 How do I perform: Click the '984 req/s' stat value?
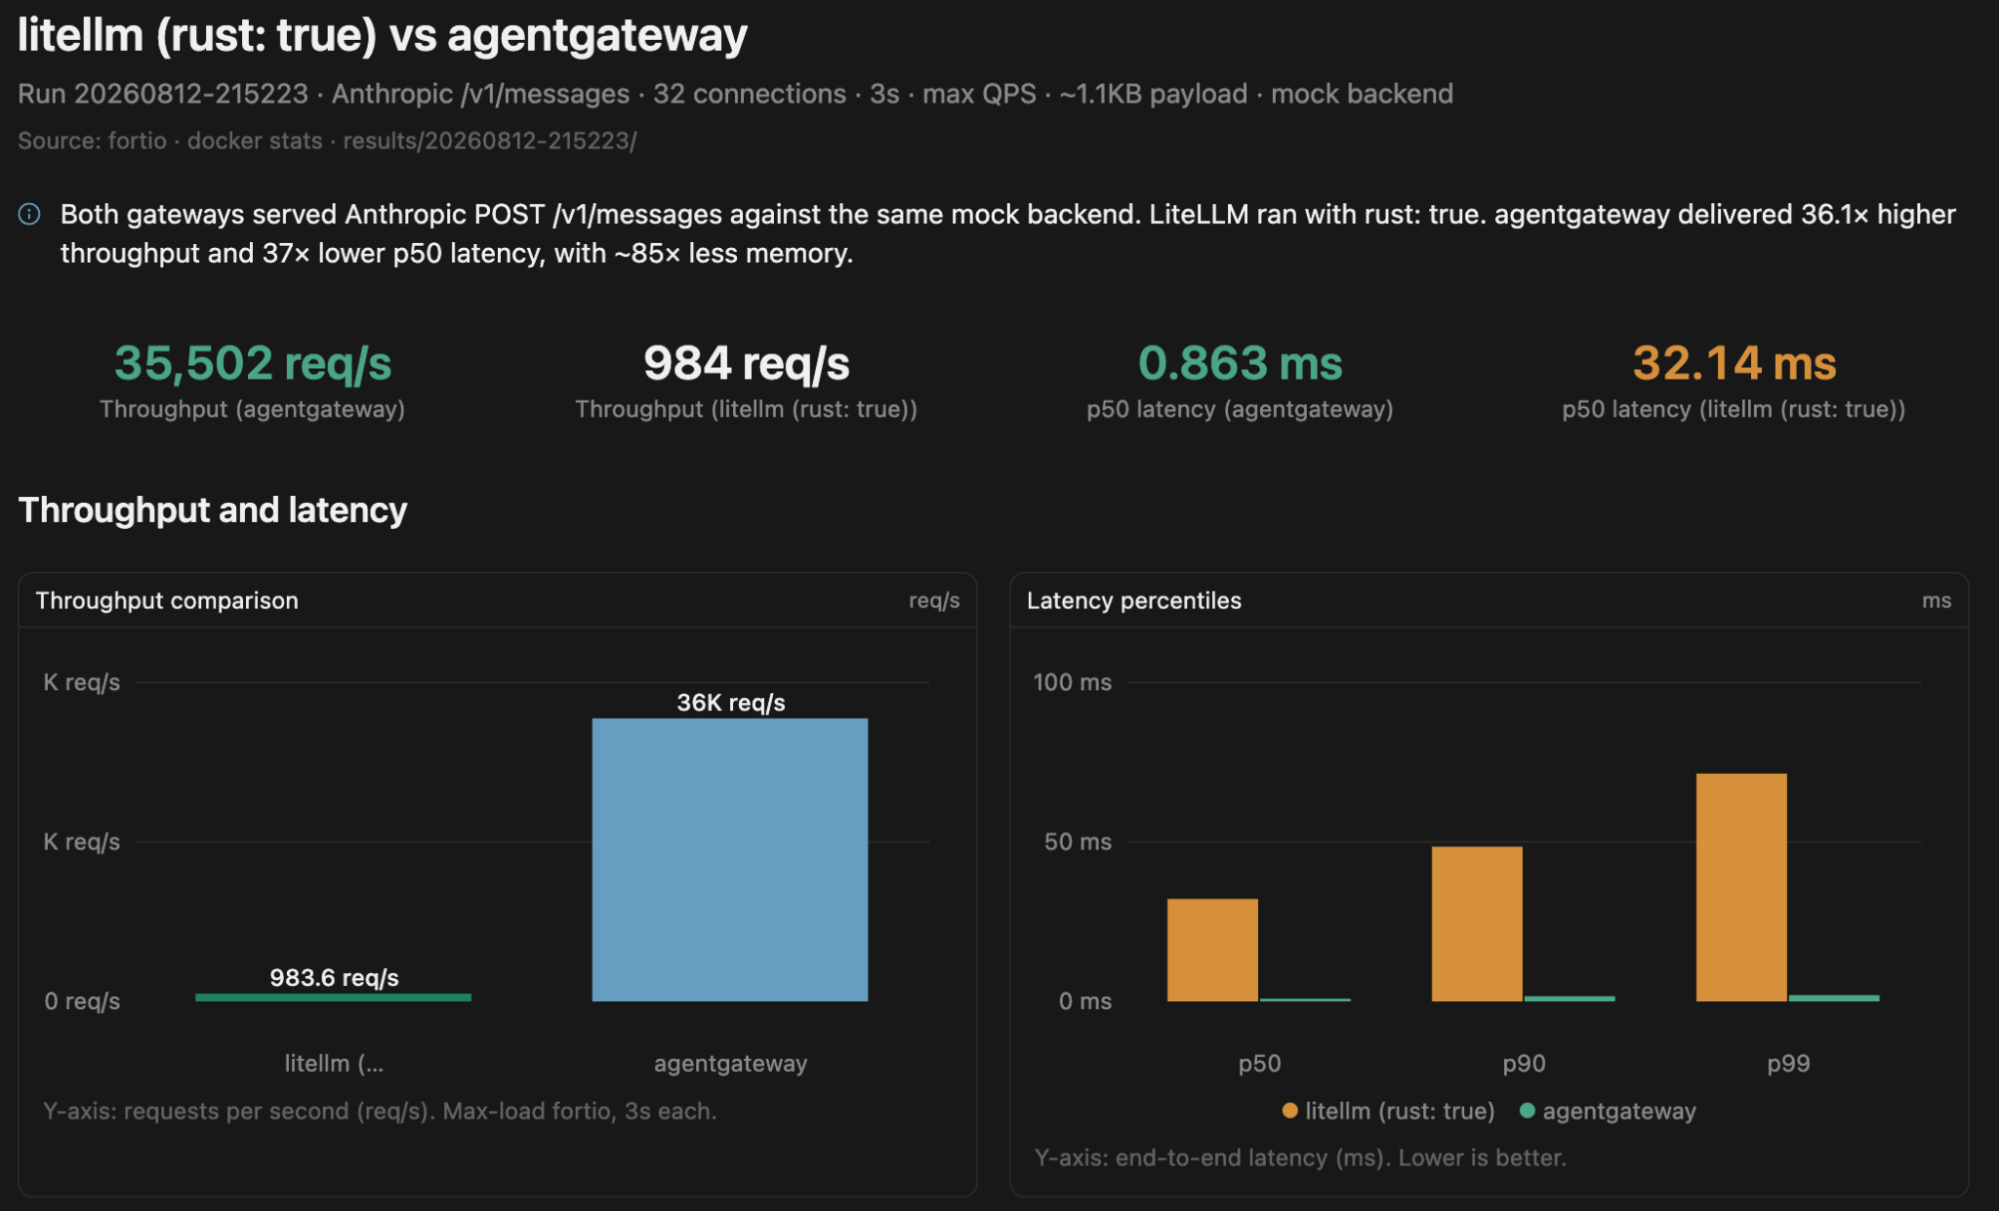pos(746,363)
